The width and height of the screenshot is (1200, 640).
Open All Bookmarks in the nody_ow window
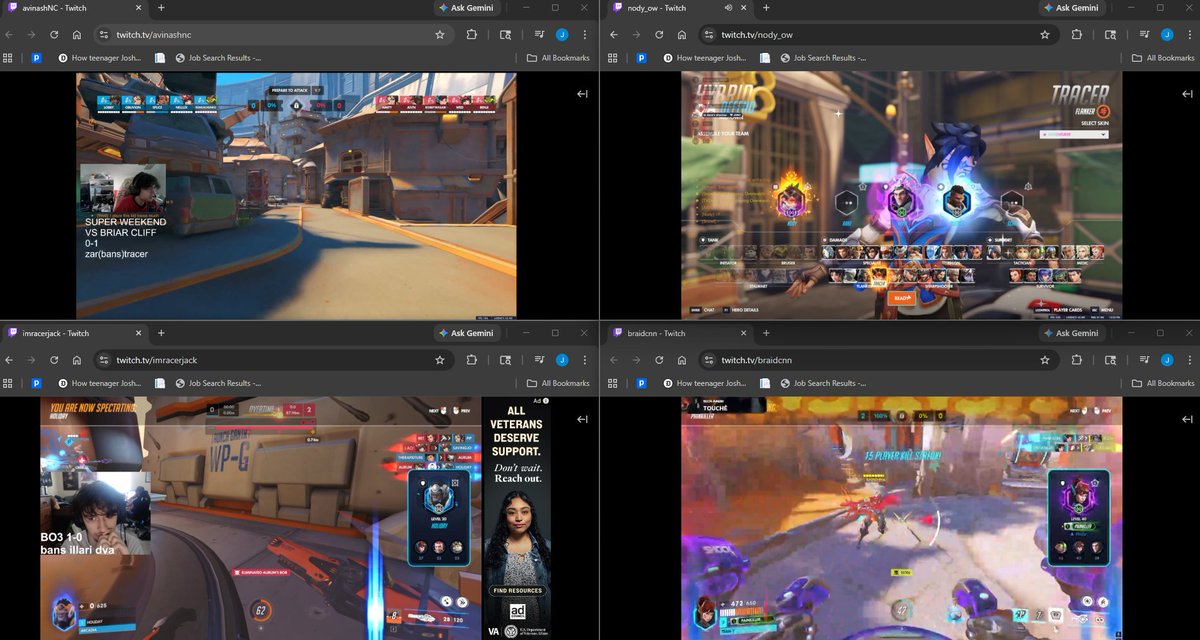click(x=1163, y=58)
